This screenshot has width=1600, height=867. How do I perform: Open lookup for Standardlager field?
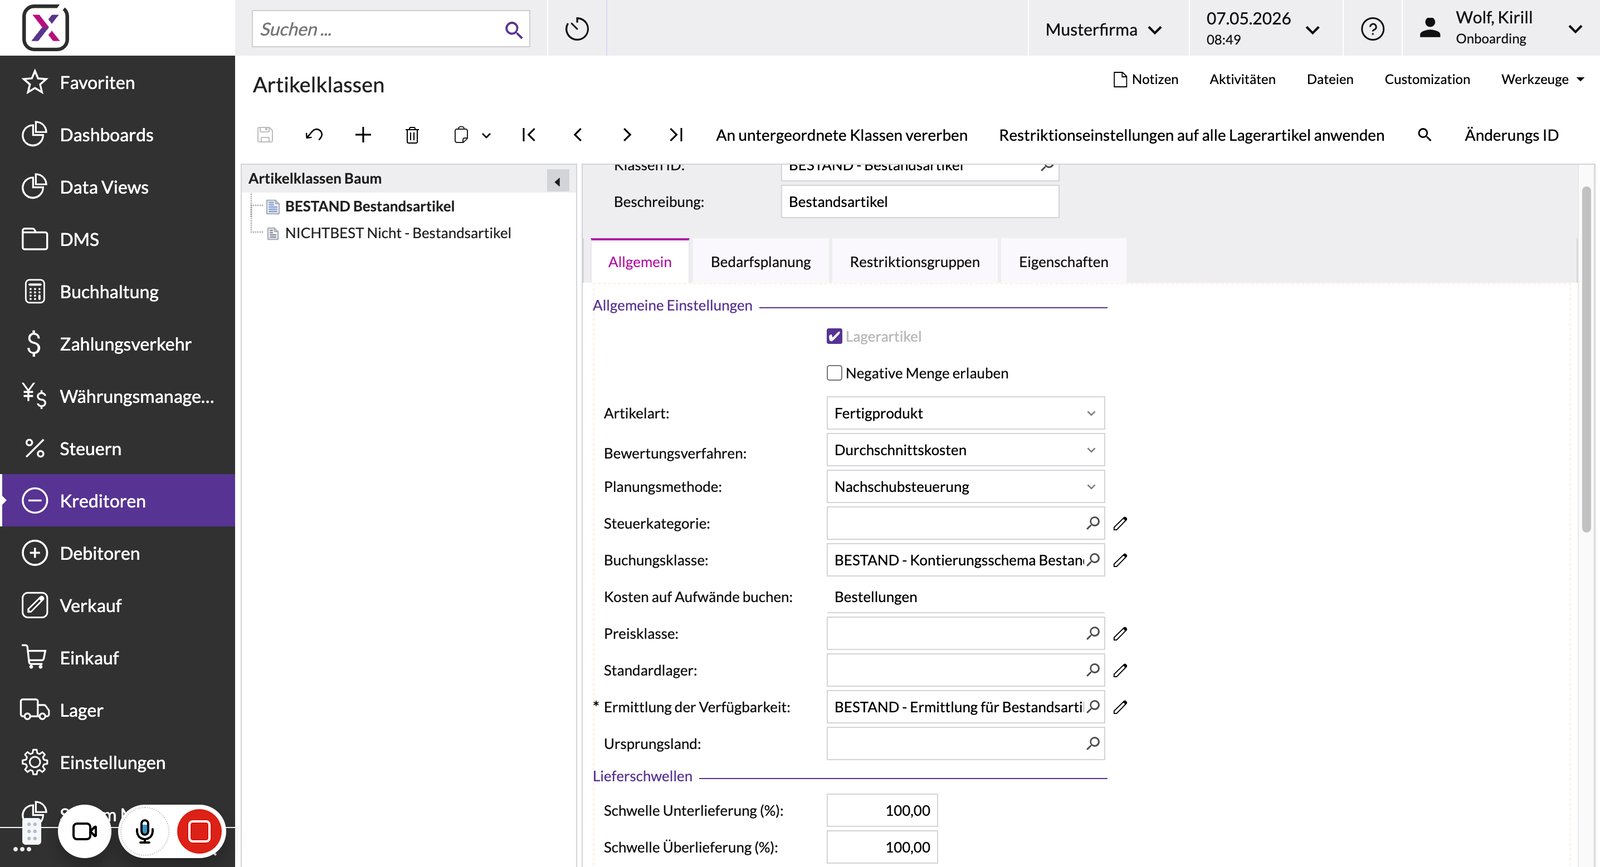[1093, 670]
